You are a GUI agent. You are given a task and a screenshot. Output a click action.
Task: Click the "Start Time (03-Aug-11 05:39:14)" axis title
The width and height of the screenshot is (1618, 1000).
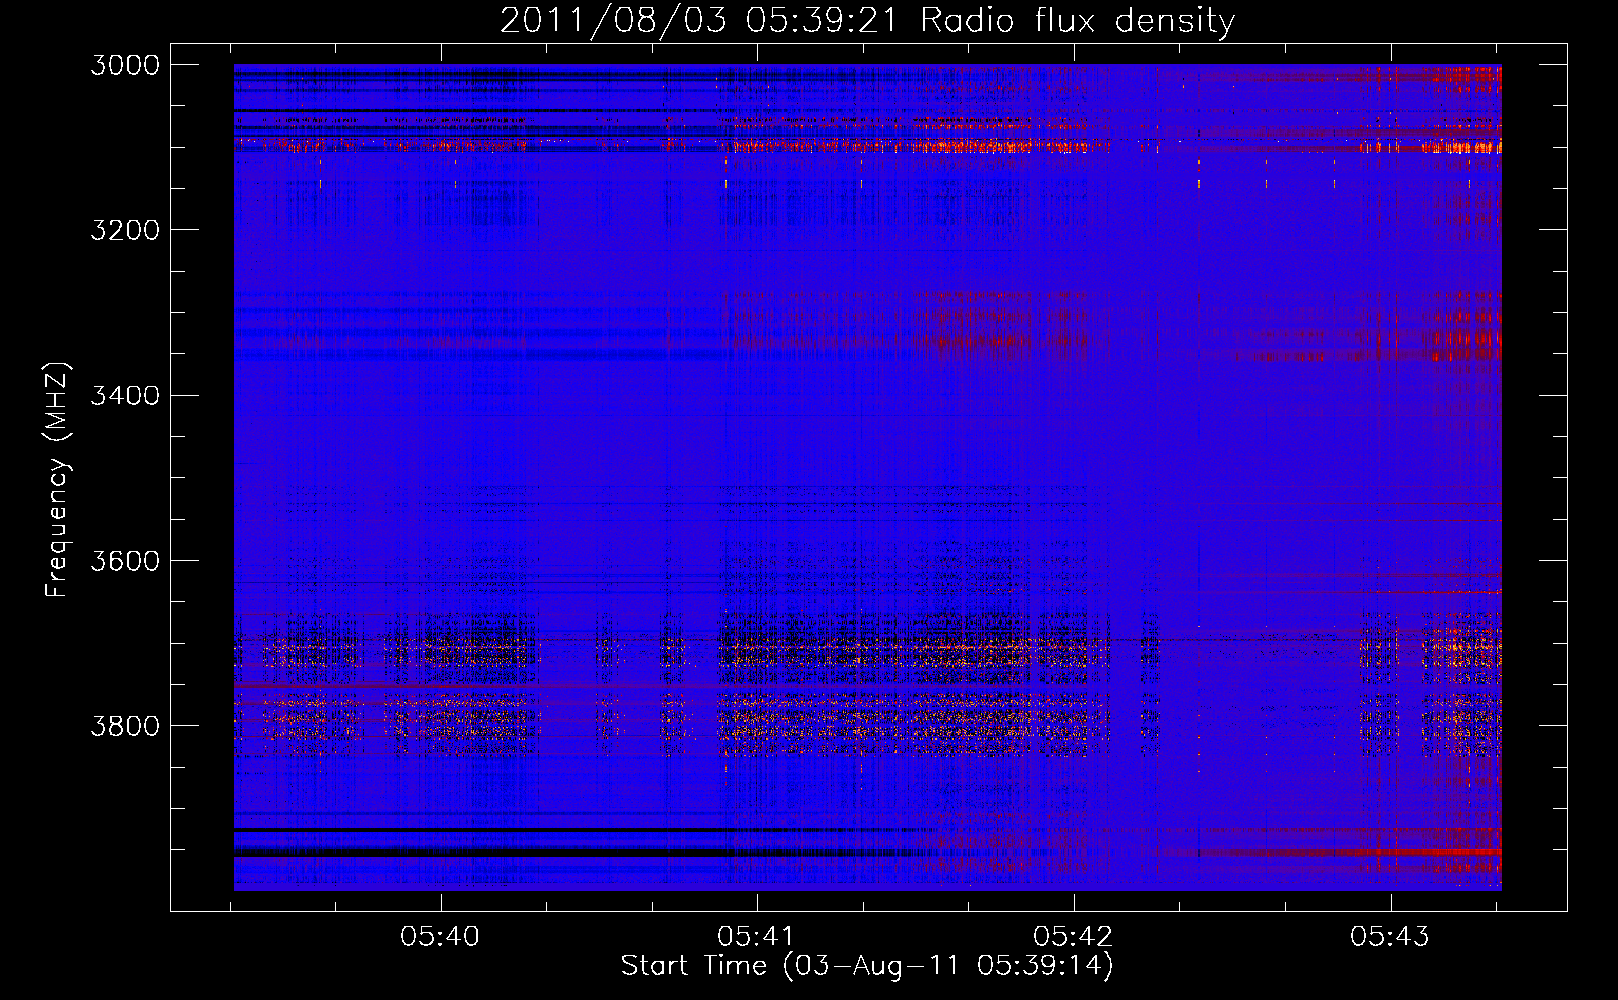[867, 966]
